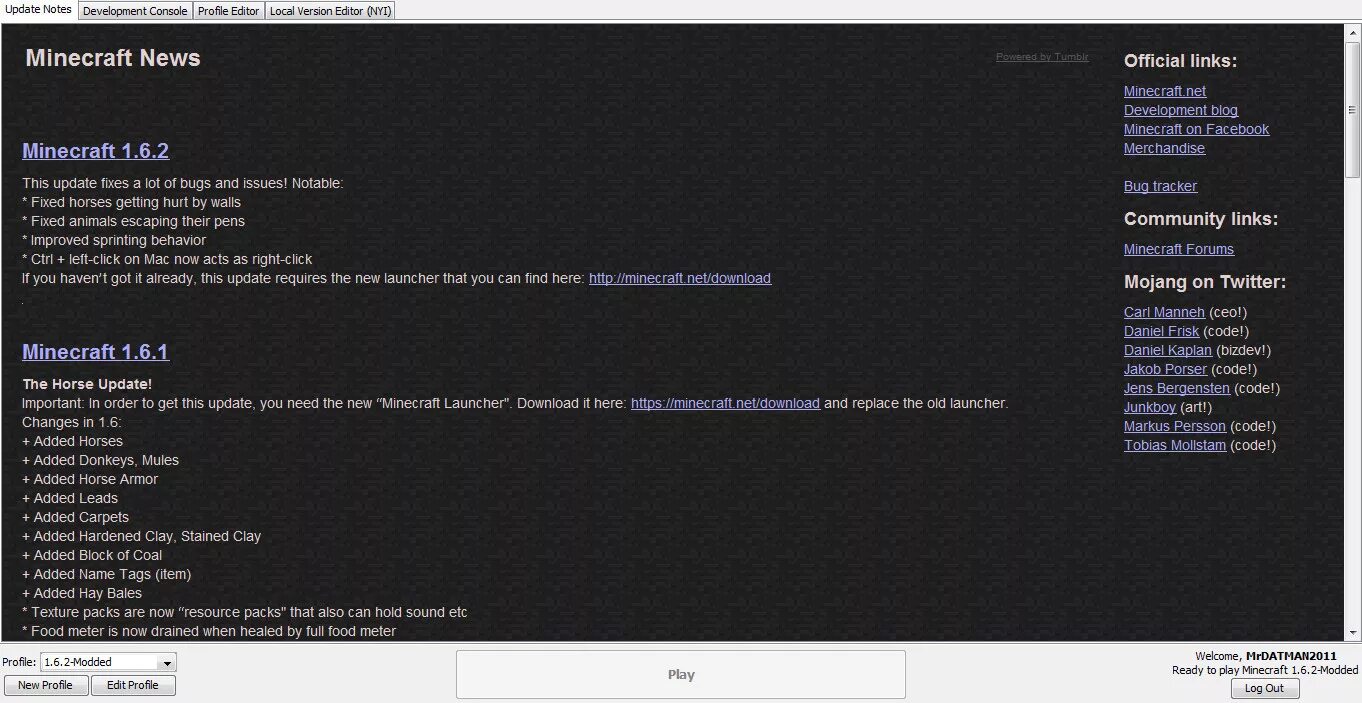Click the Minecraft News title text

pyautogui.click(x=113, y=58)
